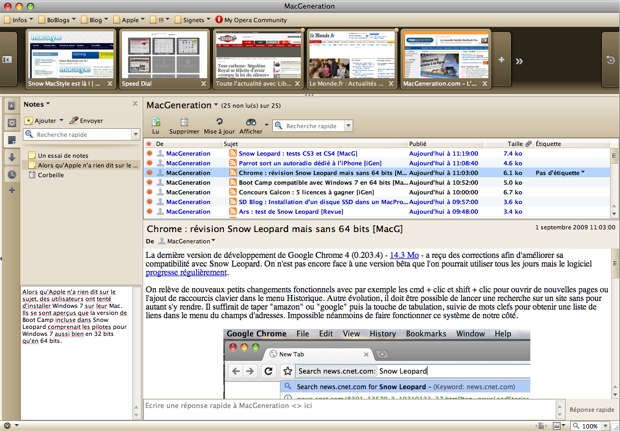
Task: Click the Mise à jour refresh icon
Action: coord(219,122)
